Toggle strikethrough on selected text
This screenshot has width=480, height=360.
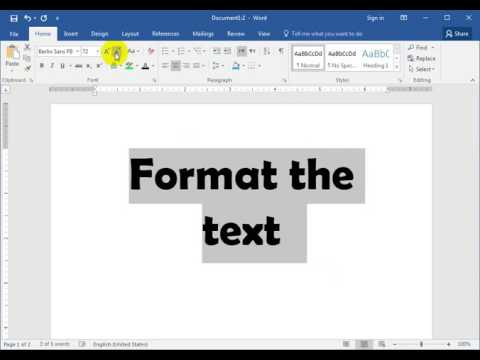(79, 66)
